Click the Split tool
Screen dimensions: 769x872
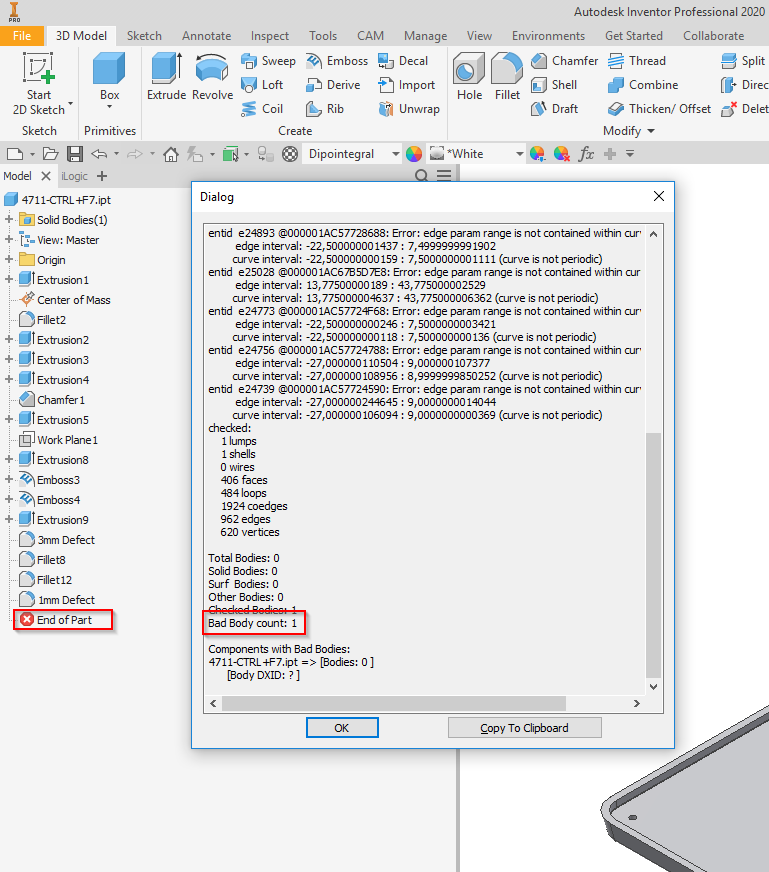[x=743, y=61]
